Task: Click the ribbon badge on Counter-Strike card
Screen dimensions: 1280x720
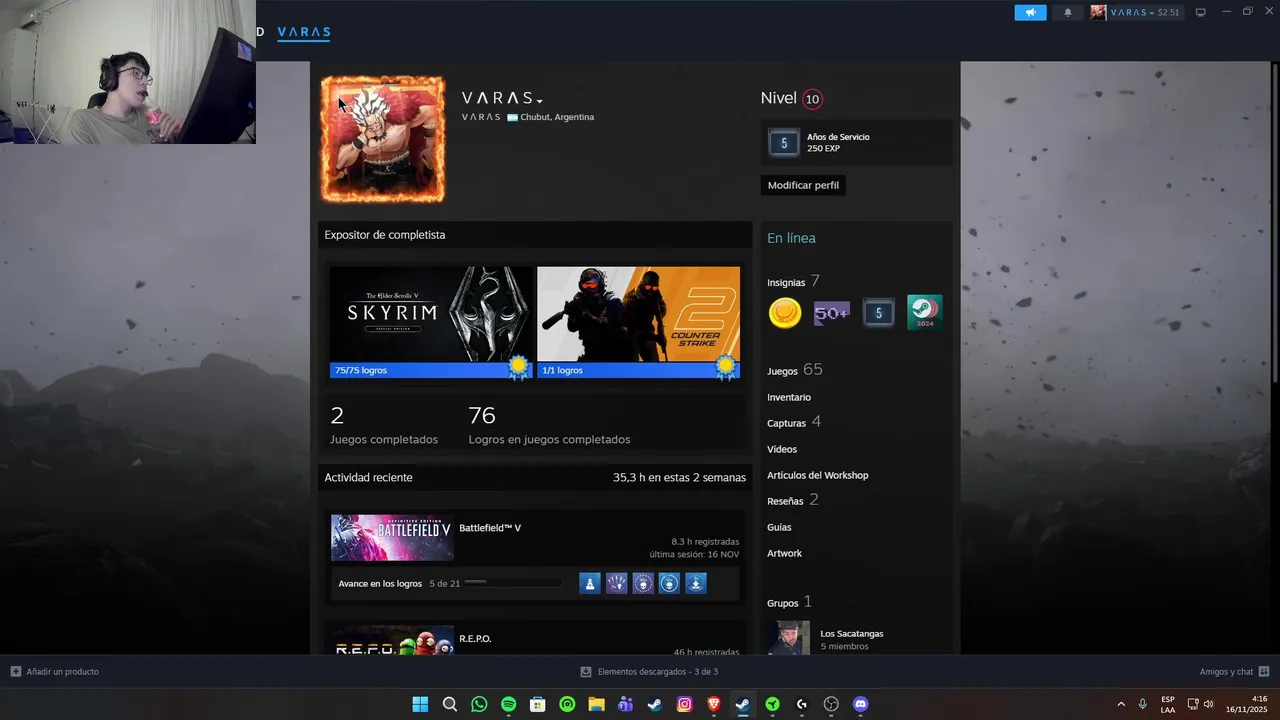Action: pos(725,368)
